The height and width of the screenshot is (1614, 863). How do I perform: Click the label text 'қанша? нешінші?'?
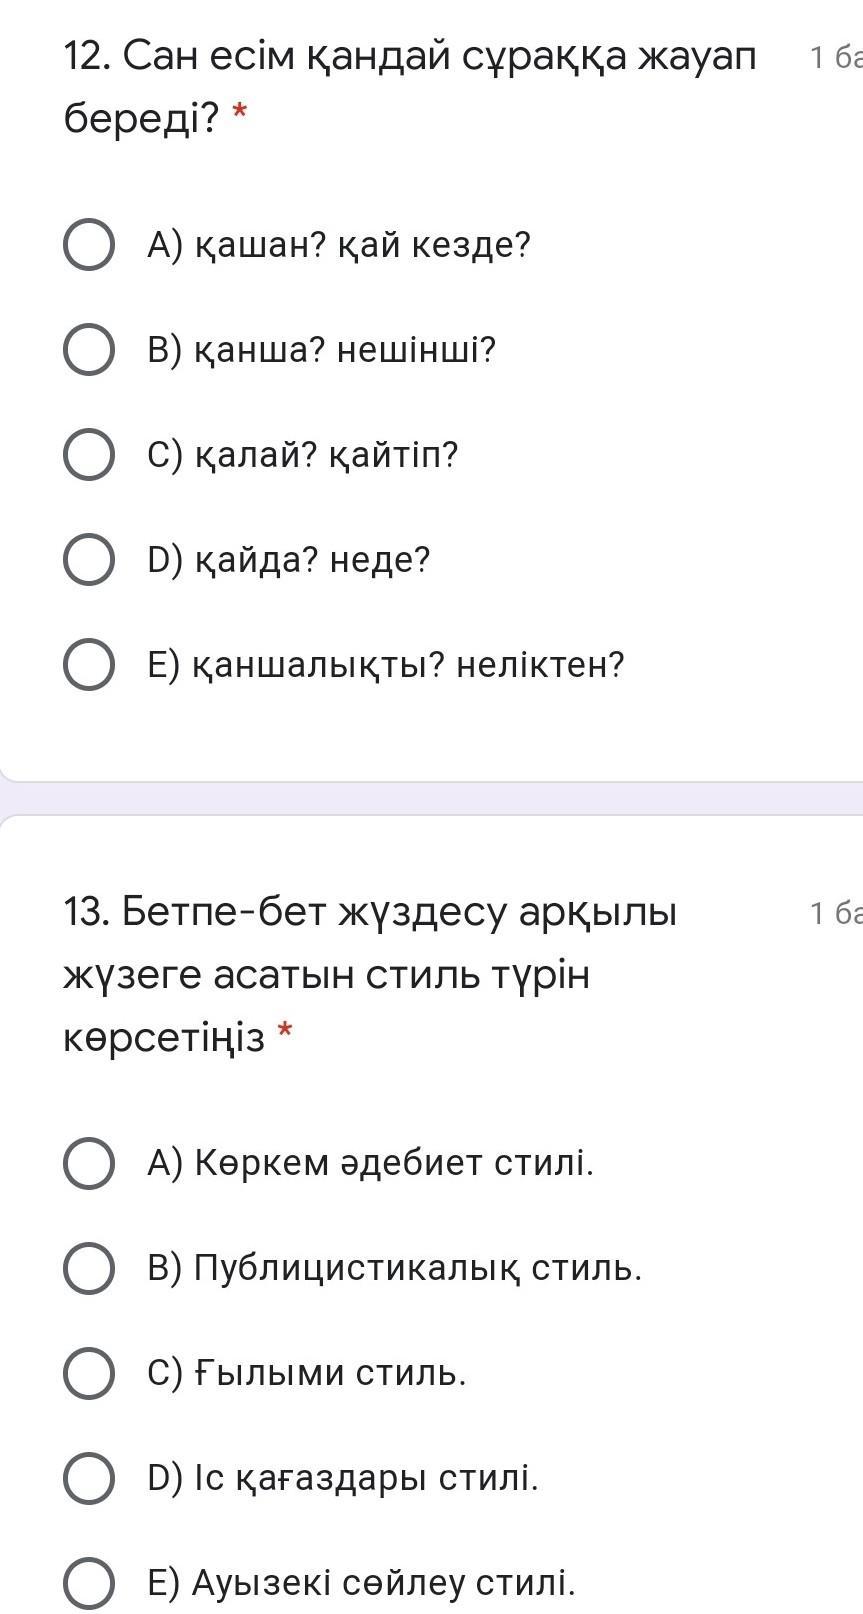tap(344, 351)
